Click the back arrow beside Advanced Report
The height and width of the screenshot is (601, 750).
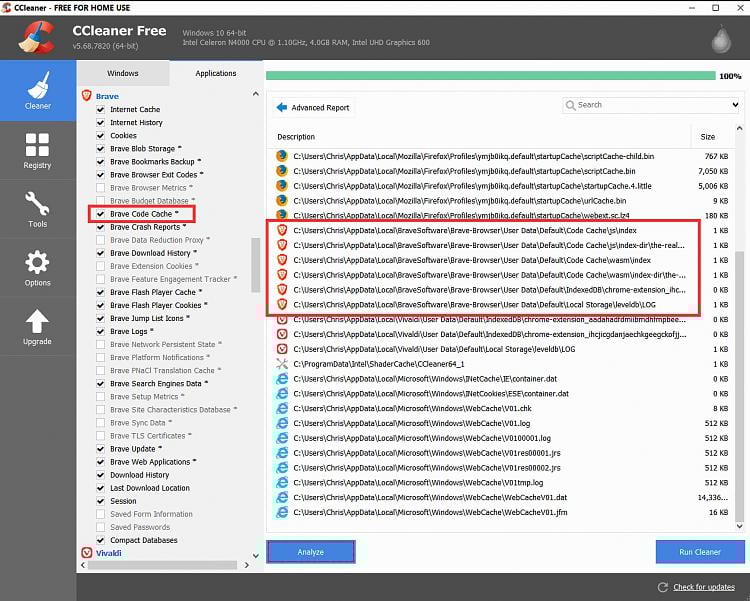(x=282, y=107)
